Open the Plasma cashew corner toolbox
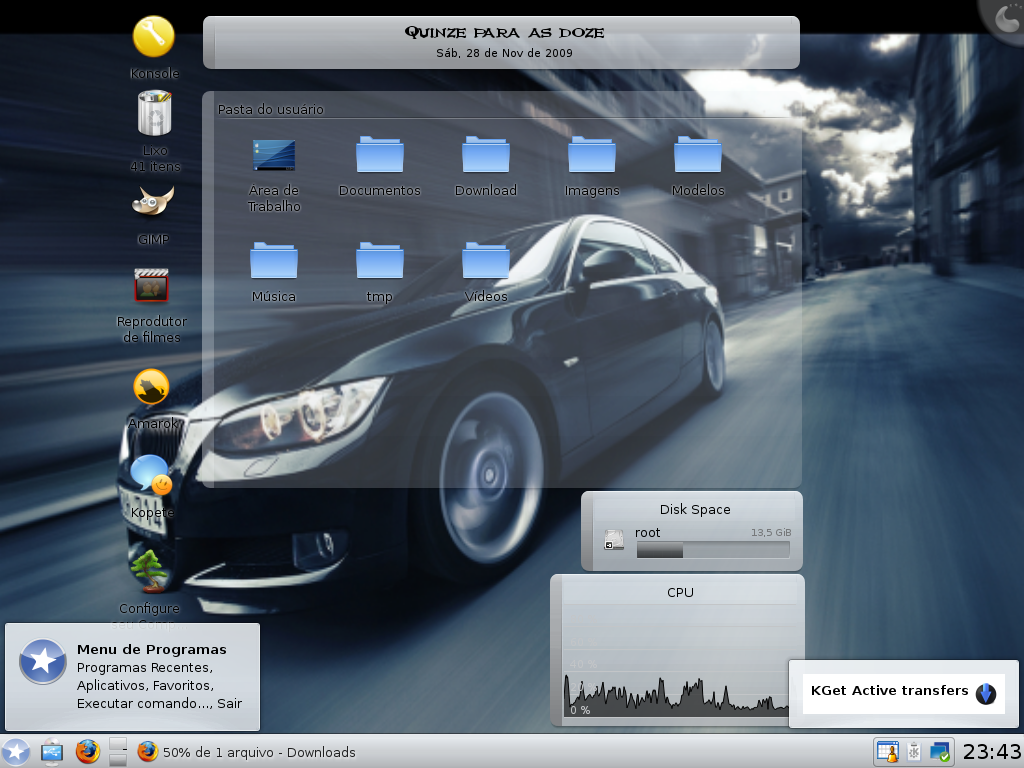Screen dimensions: 1024x768 (x=1006, y=17)
